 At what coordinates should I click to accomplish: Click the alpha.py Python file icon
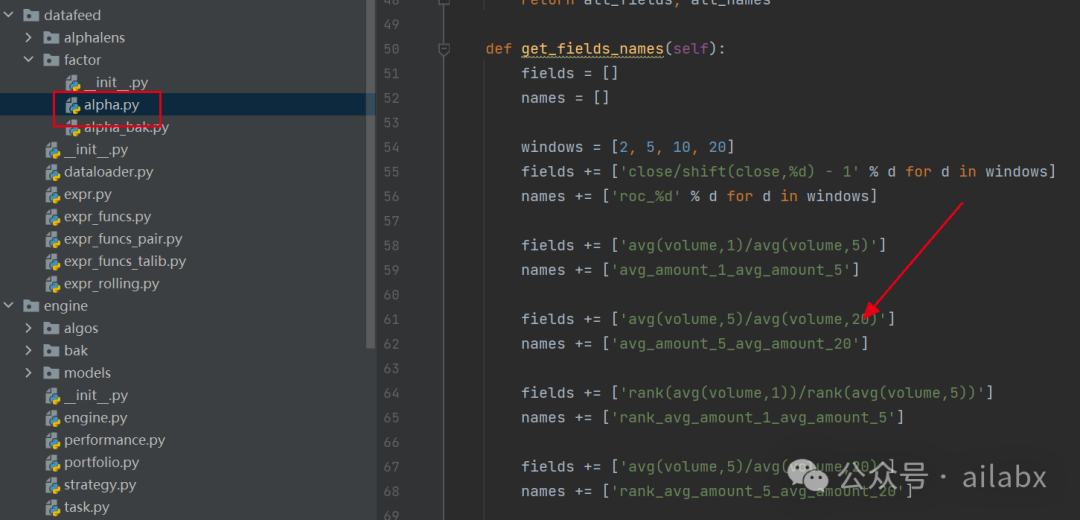pyautogui.click(x=72, y=105)
